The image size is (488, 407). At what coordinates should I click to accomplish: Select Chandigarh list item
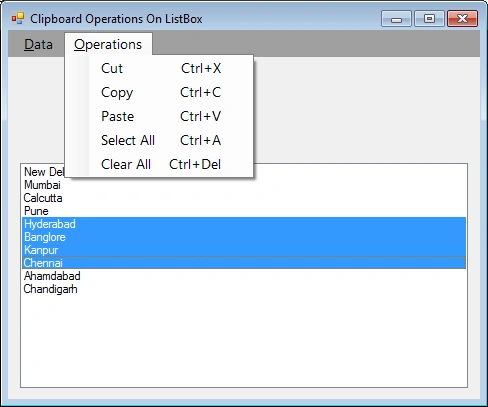click(244, 289)
